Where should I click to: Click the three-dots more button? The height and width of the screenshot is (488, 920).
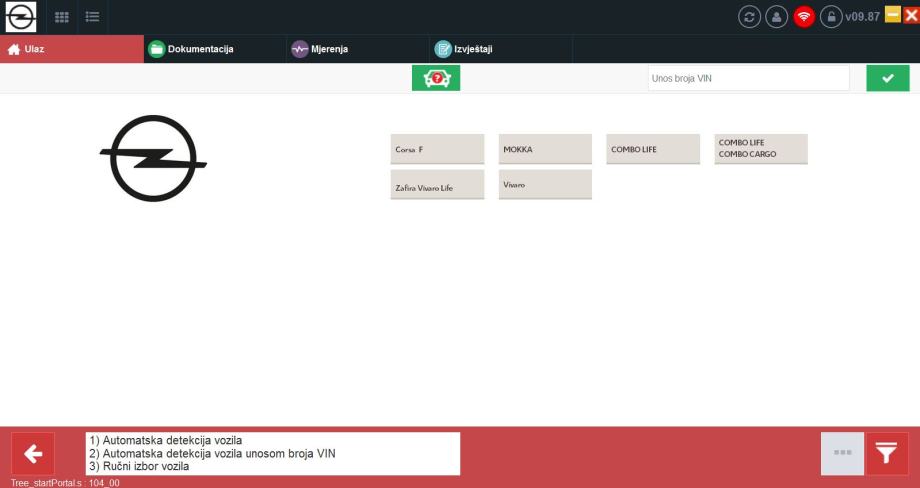point(842,453)
